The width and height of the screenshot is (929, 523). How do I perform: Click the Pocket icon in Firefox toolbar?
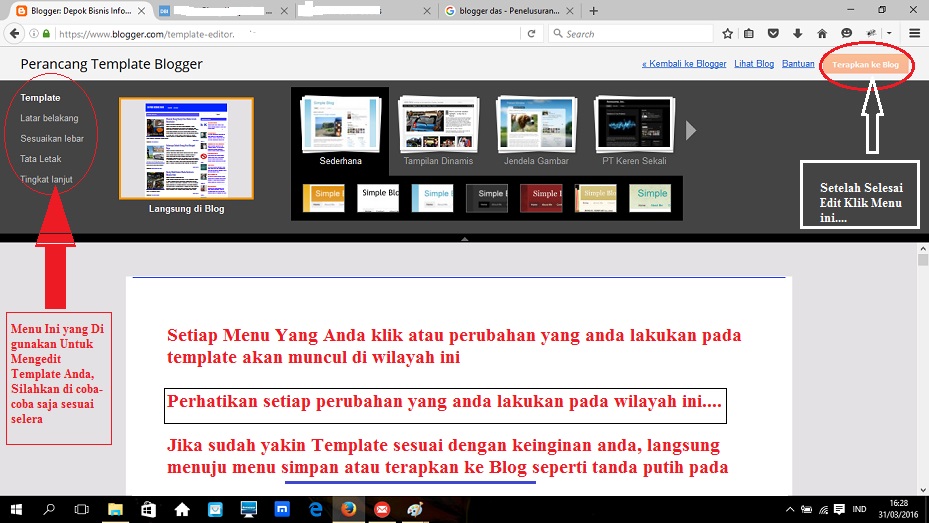click(x=773, y=34)
